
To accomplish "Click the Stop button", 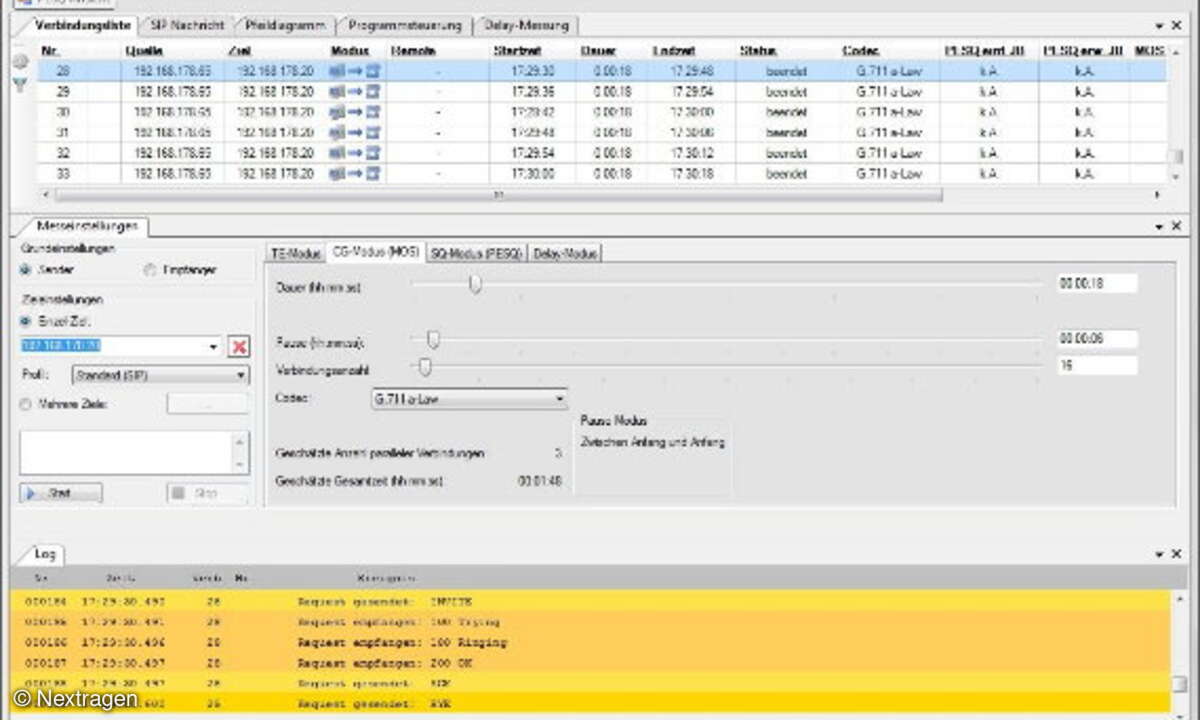I will 207,493.
